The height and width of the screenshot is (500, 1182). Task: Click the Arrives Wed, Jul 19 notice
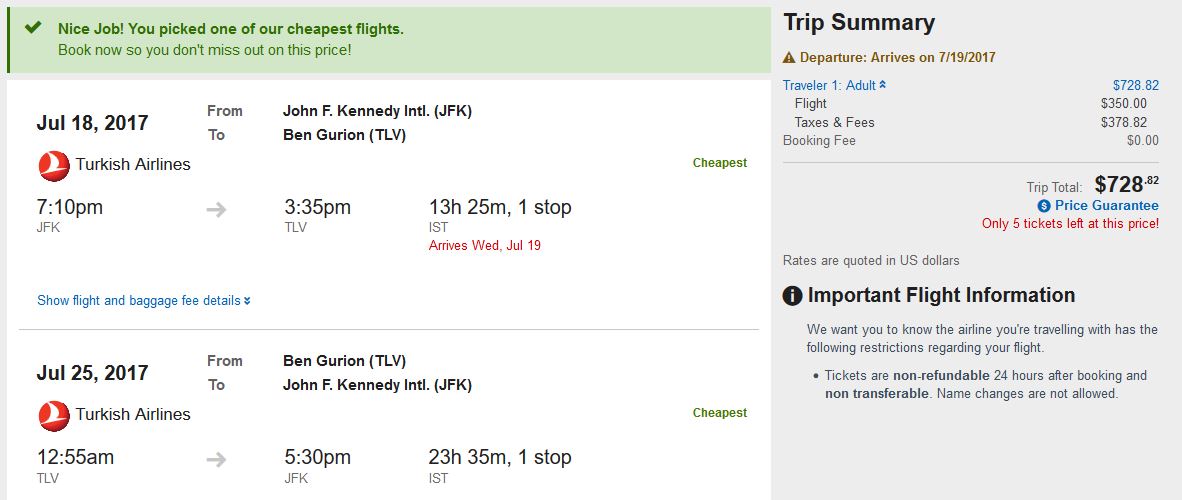coord(485,245)
